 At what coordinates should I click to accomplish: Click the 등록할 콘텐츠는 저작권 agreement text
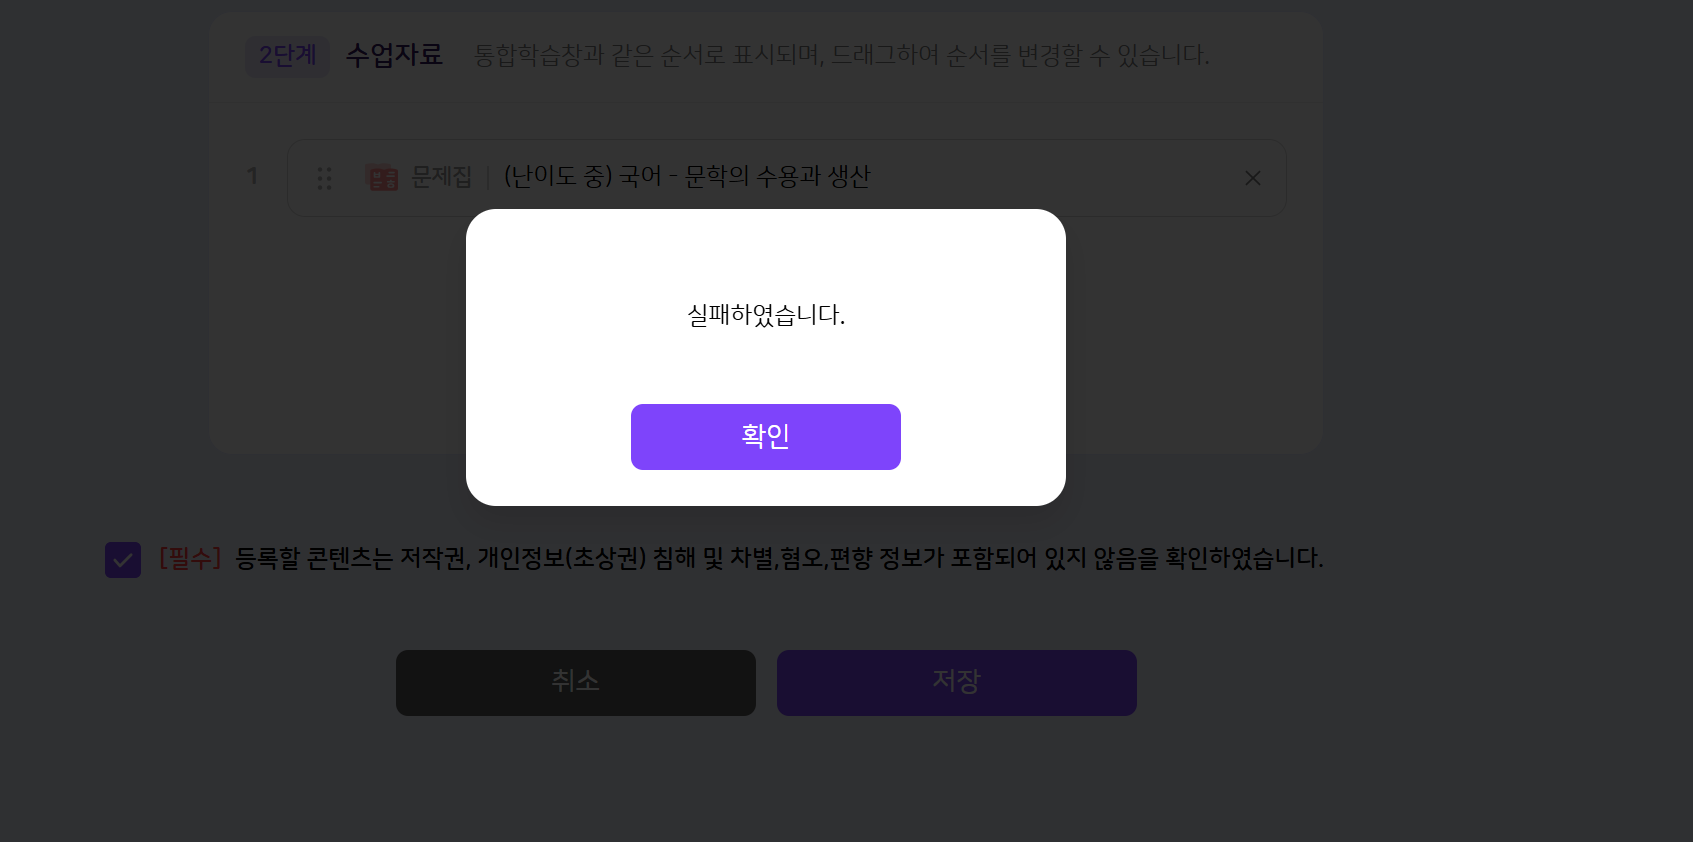pyautogui.click(x=778, y=558)
